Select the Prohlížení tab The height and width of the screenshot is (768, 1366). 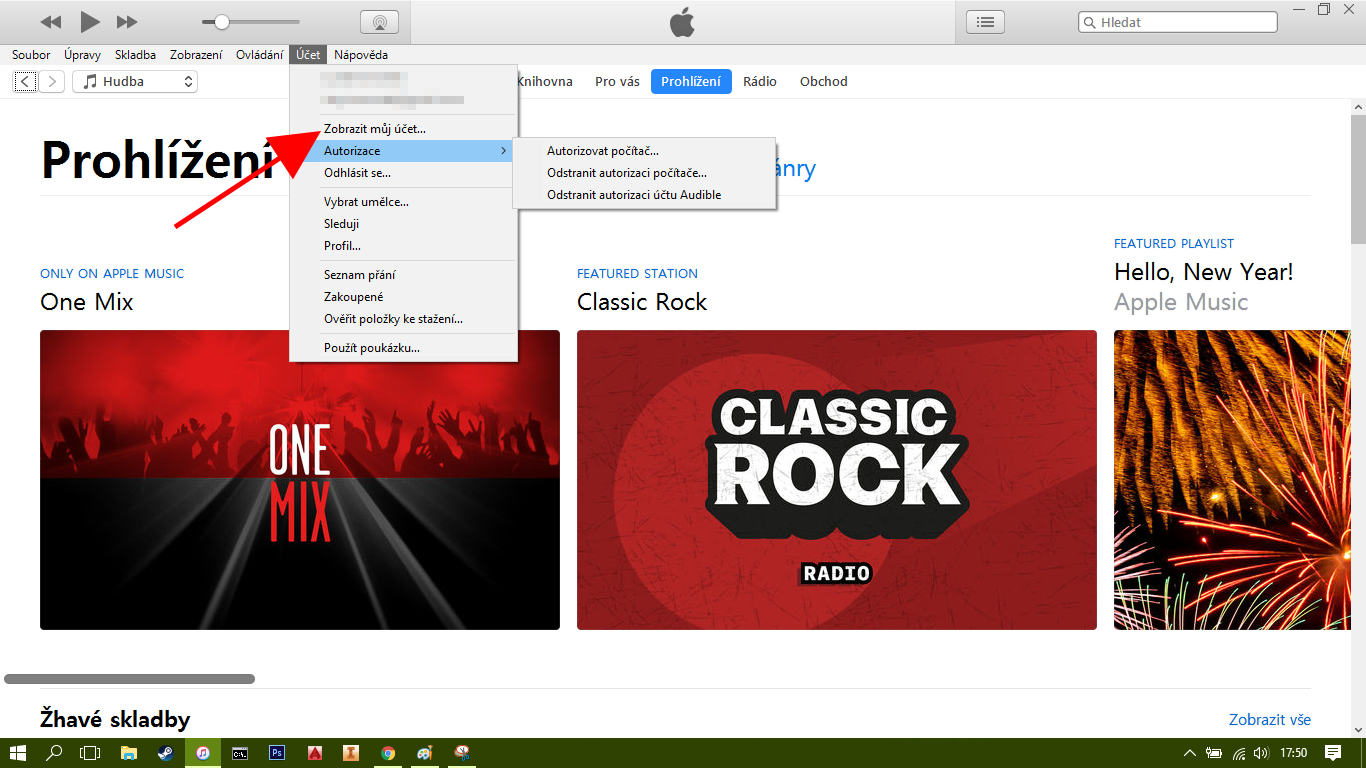pyautogui.click(x=691, y=82)
